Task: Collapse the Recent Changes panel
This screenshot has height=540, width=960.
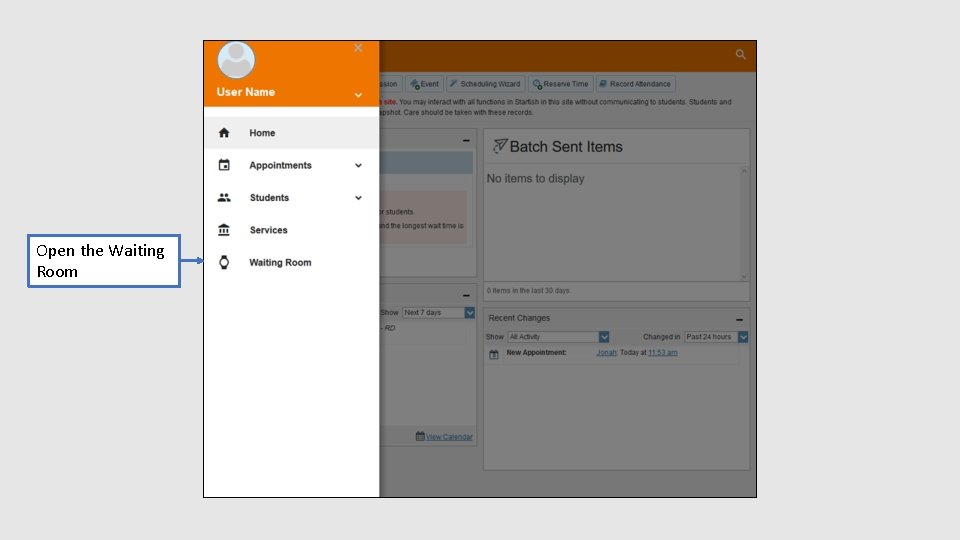Action: coord(739,320)
